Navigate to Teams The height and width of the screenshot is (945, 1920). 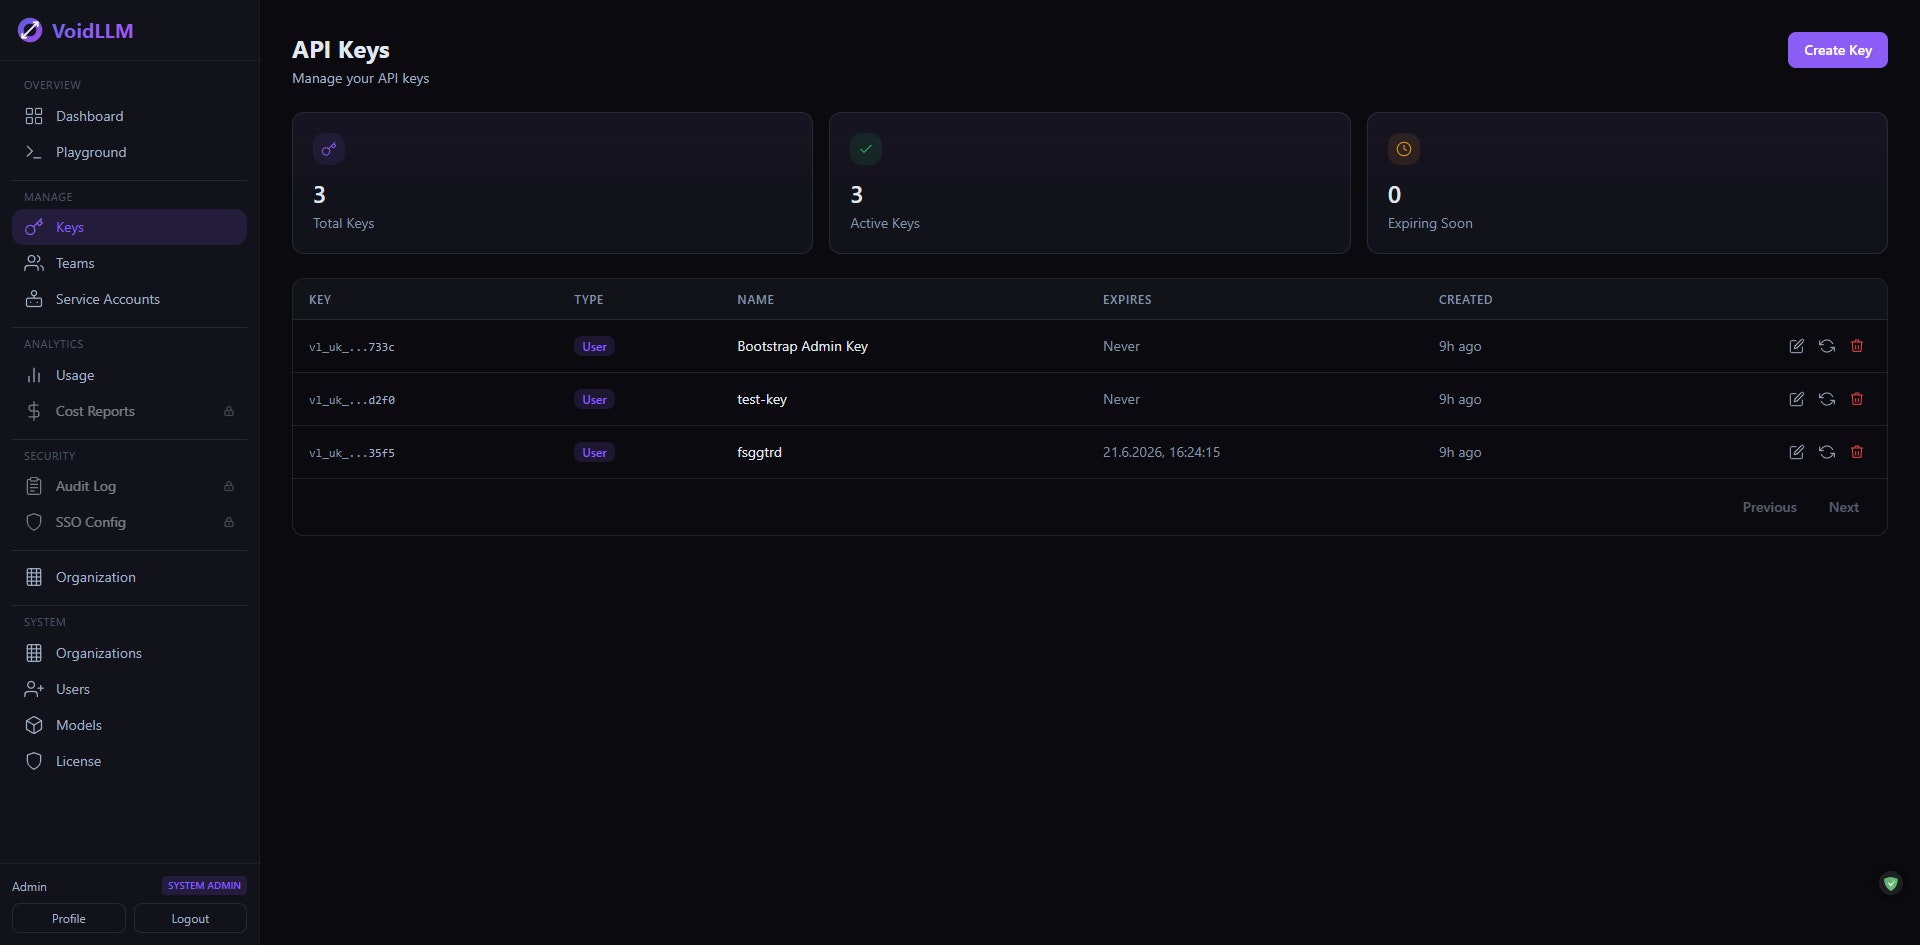(x=129, y=263)
